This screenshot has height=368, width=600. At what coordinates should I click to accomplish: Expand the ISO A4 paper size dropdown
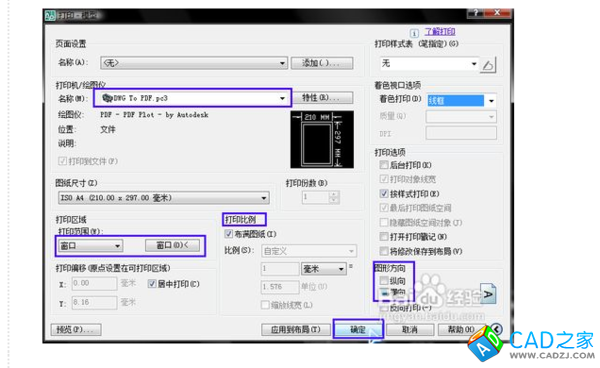(x=164, y=198)
